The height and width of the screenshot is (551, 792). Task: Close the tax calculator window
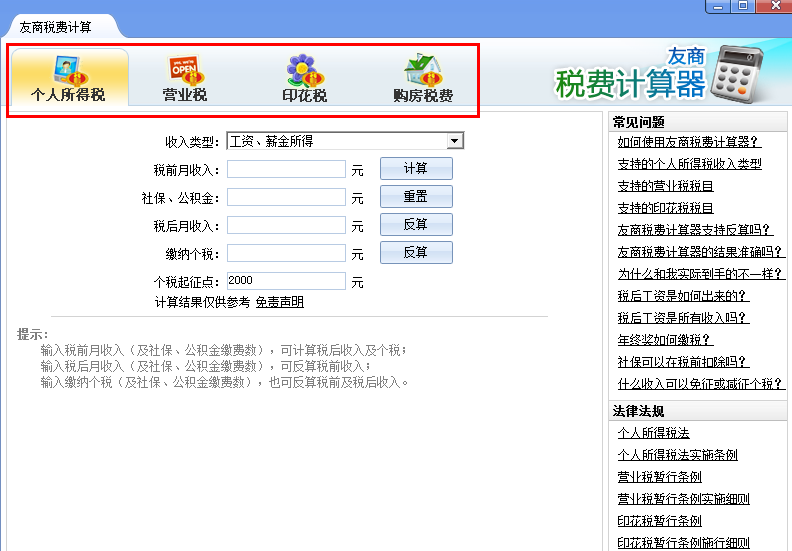point(775,6)
